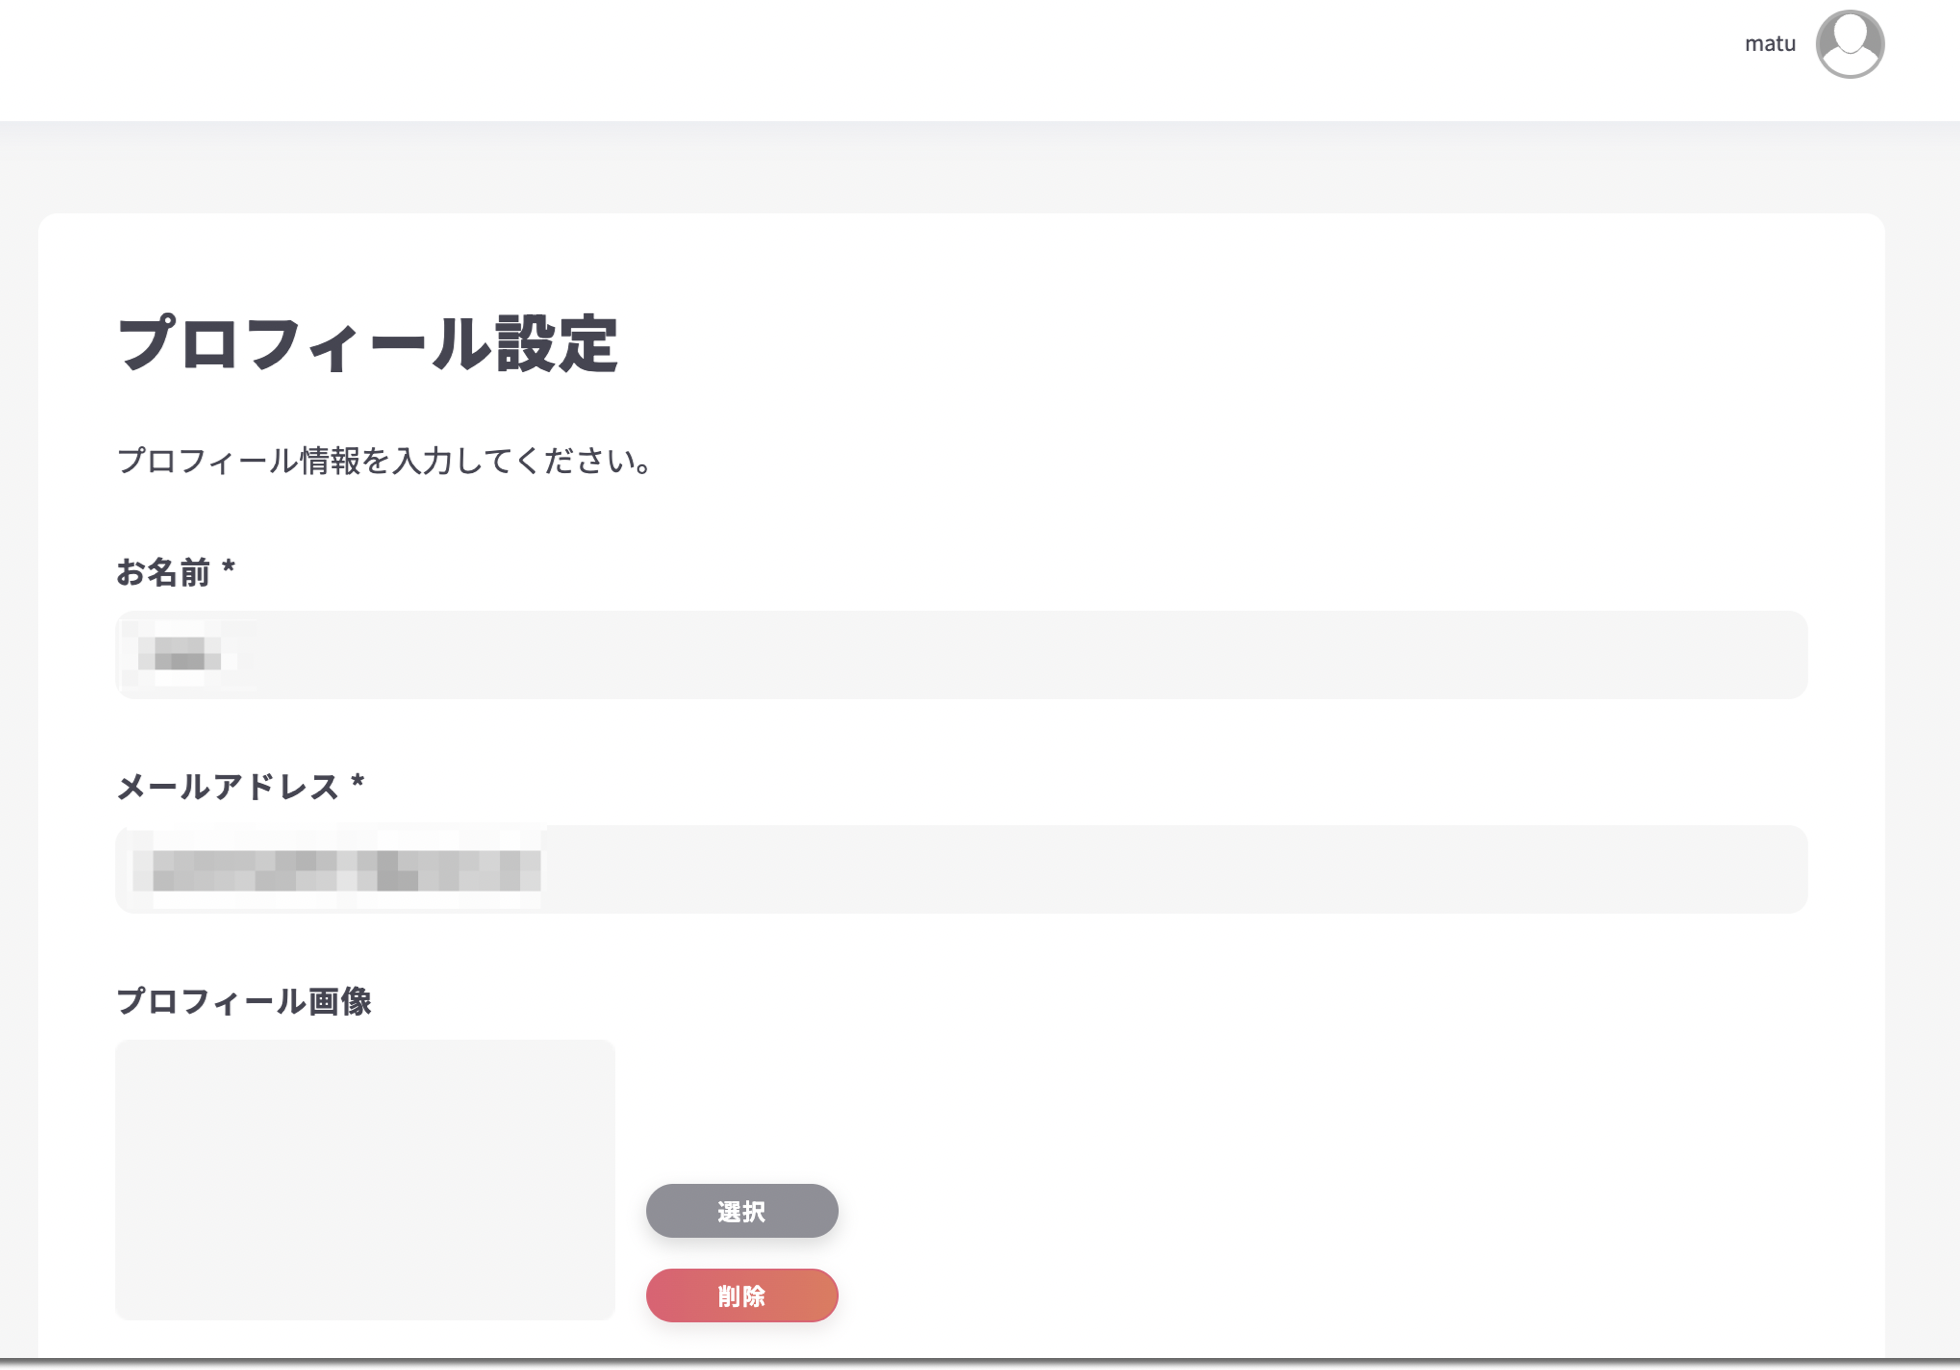
Task: Click the 選択 button to choose an image
Action: 741,1211
